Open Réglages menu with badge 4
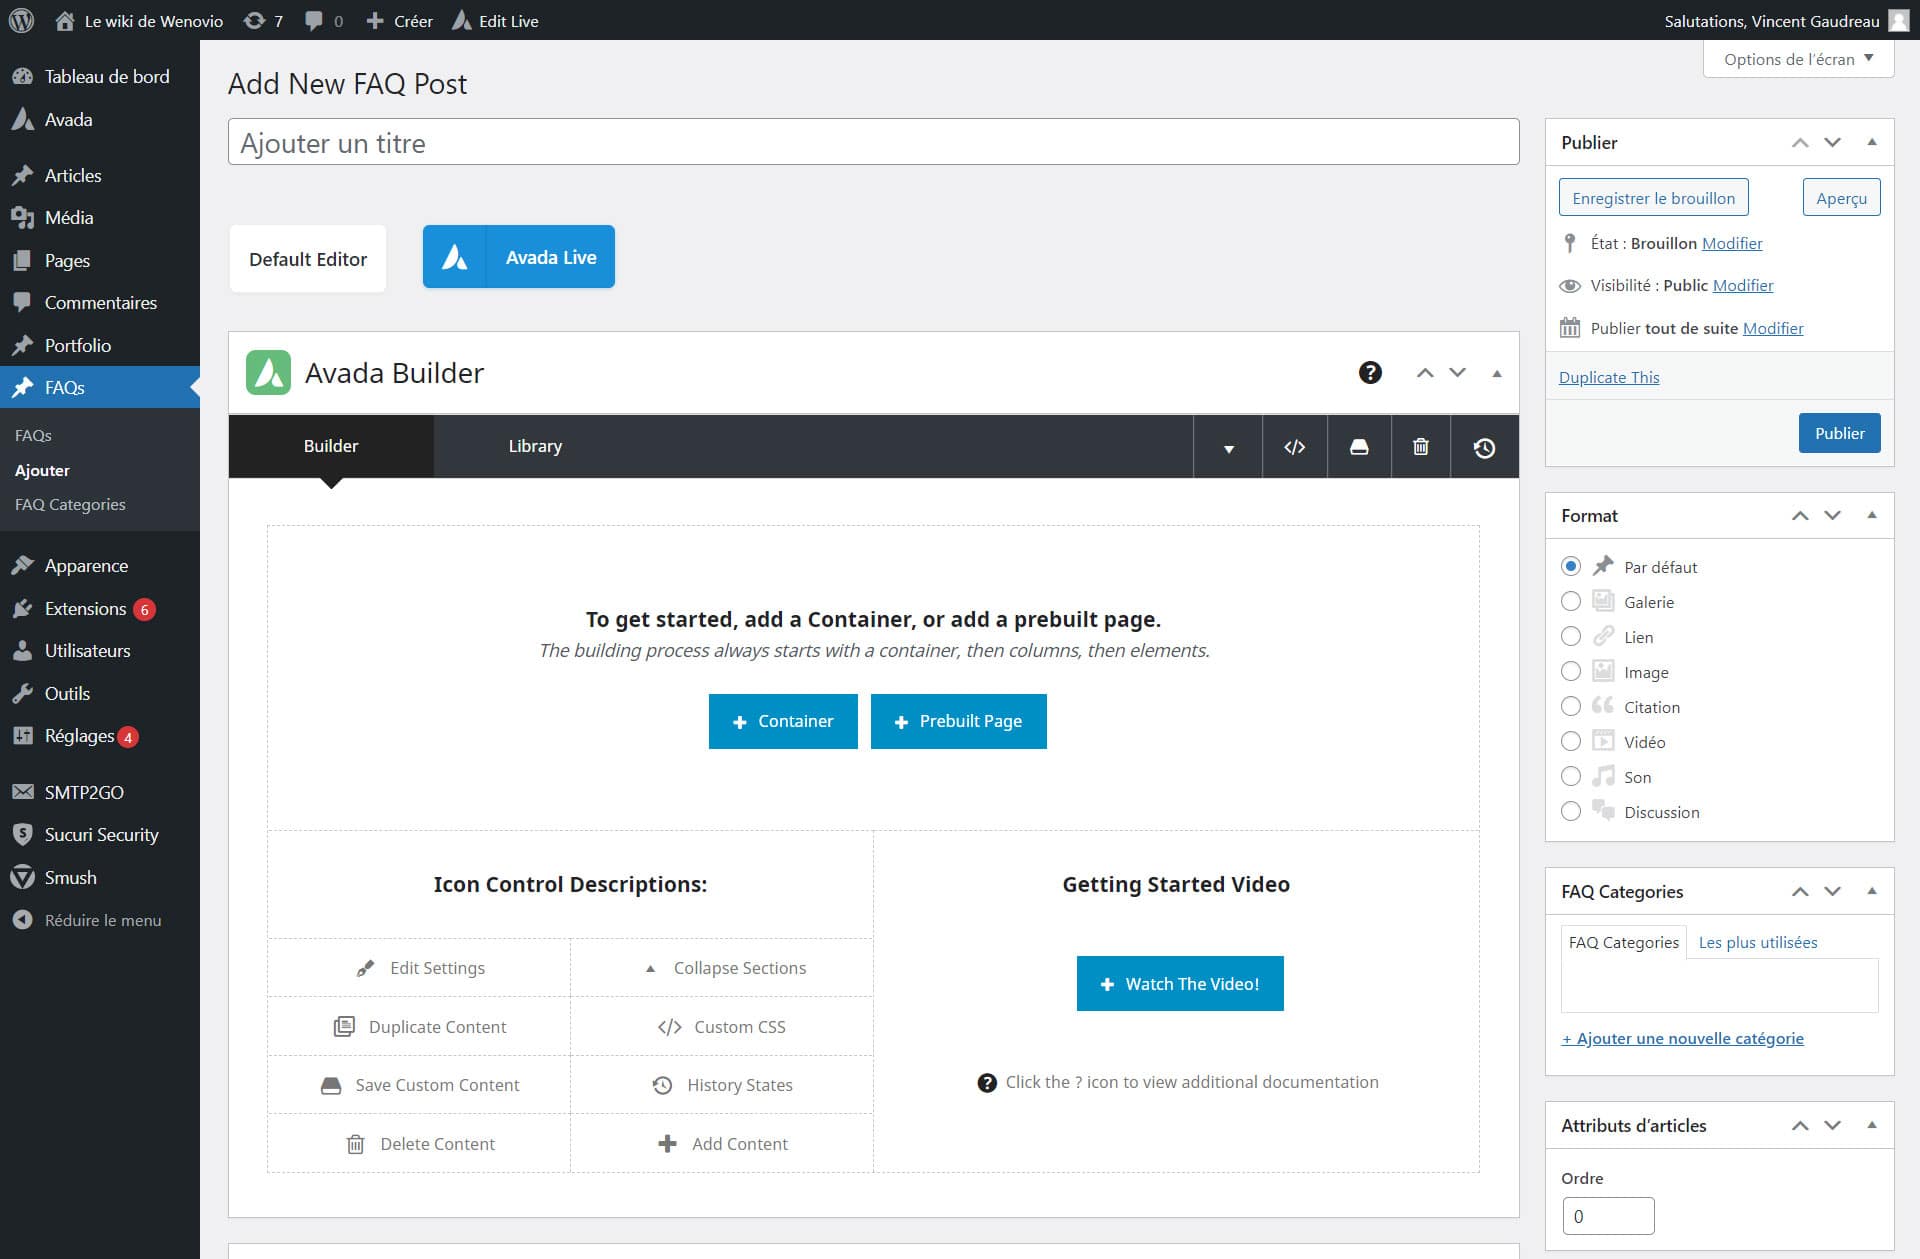 (x=100, y=736)
